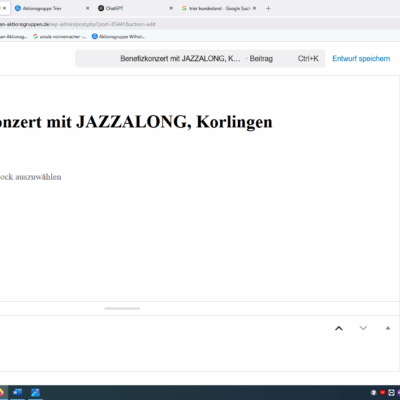Move the meta box panel down

(x=363, y=328)
